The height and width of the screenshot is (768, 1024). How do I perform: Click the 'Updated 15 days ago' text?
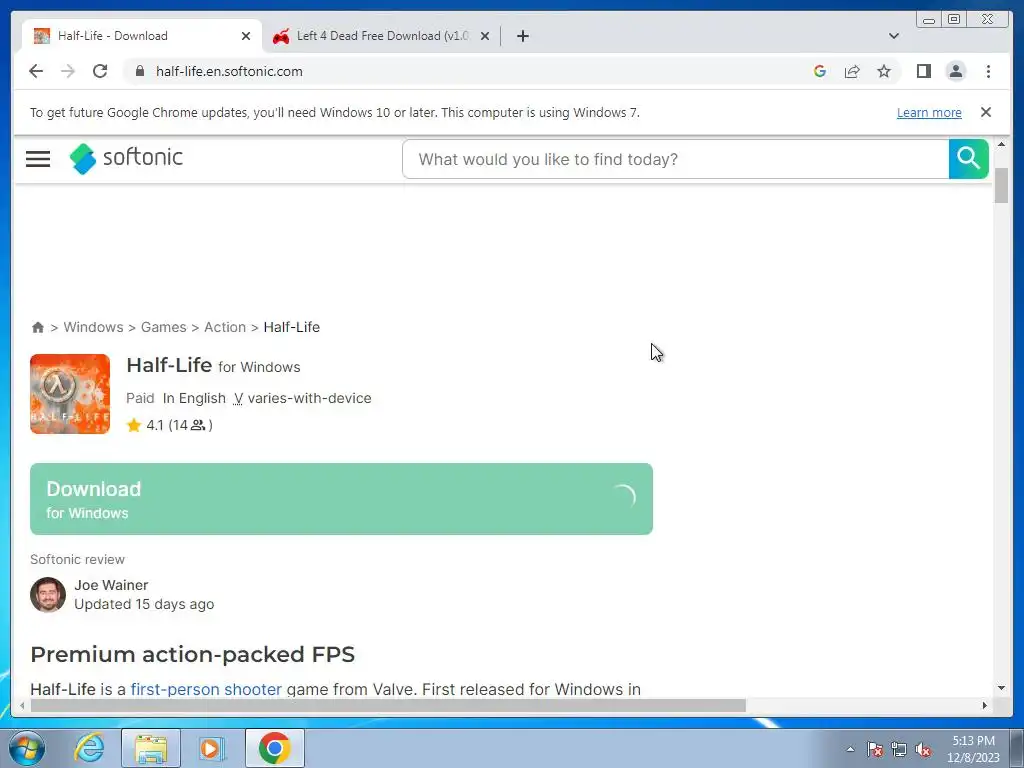[144, 604]
